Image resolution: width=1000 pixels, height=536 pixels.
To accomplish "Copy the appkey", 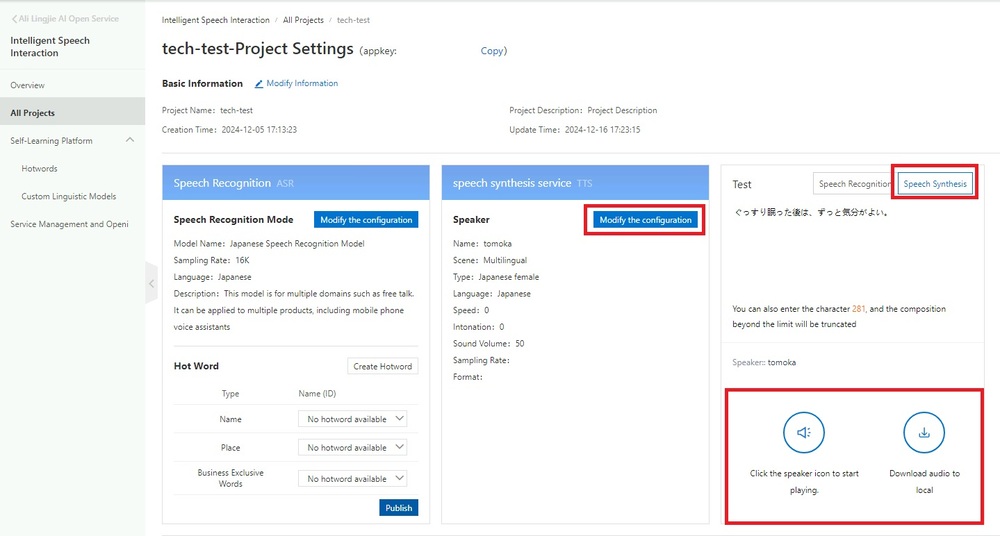I will 492,51.
